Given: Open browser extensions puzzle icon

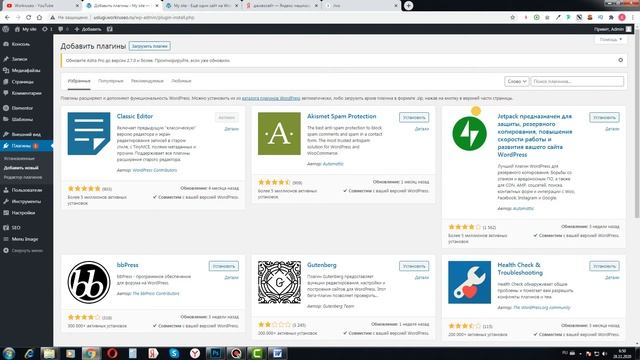Looking at the screenshot, I should click(x=611, y=18).
